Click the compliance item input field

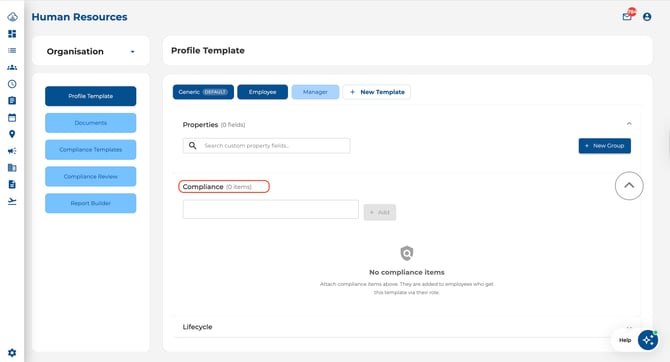click(271, 209)
